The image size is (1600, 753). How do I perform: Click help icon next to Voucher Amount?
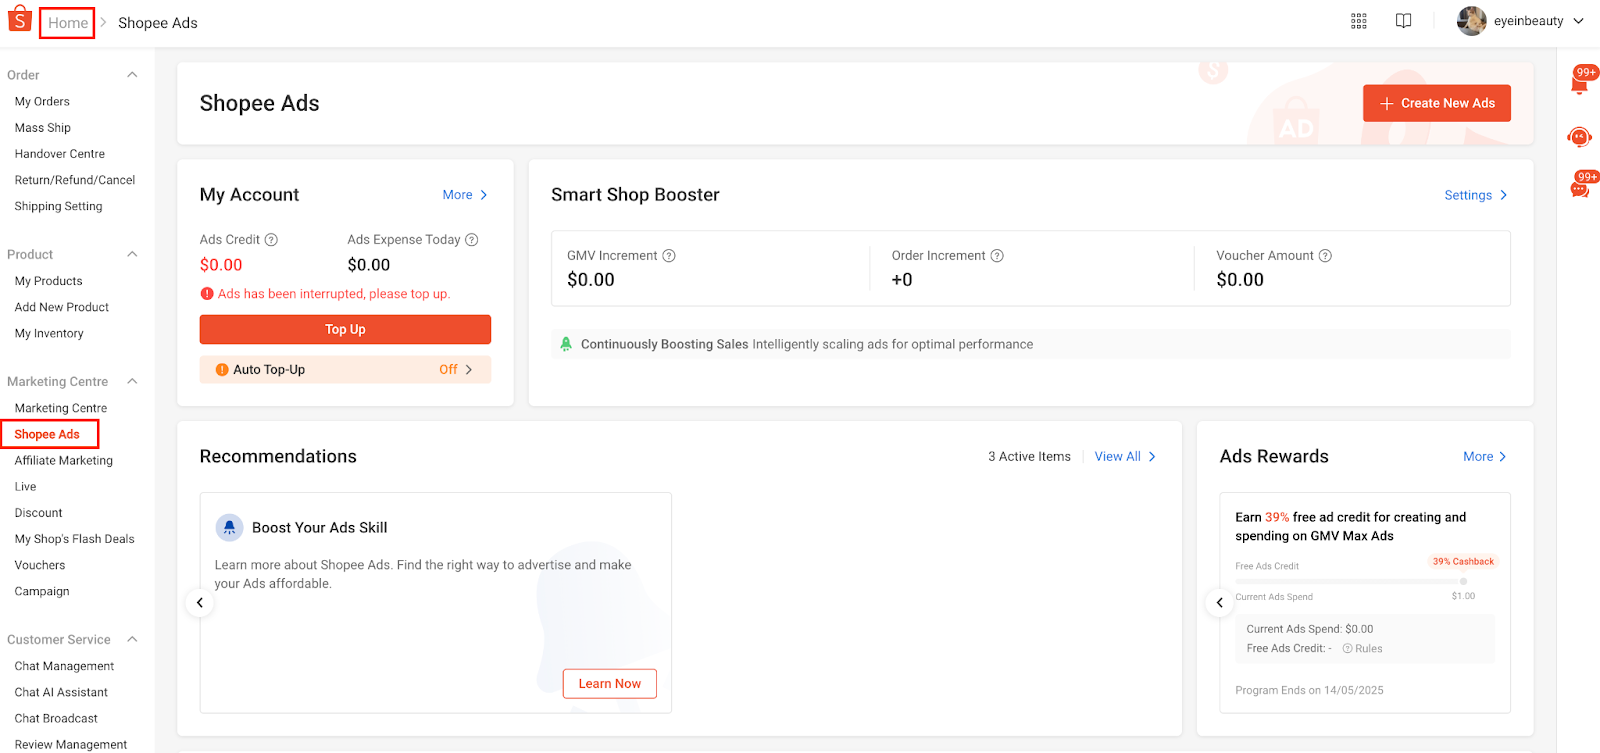[x=1325, y=256]
